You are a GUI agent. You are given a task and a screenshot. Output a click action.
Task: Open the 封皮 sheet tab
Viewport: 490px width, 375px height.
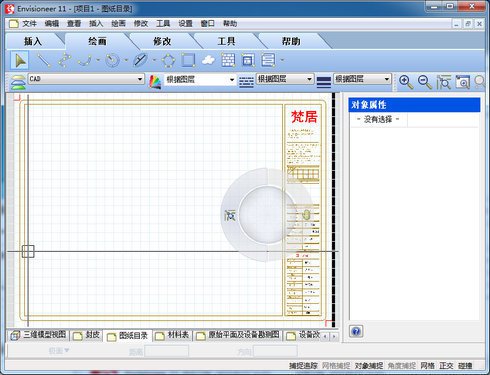tap(86, 335)
